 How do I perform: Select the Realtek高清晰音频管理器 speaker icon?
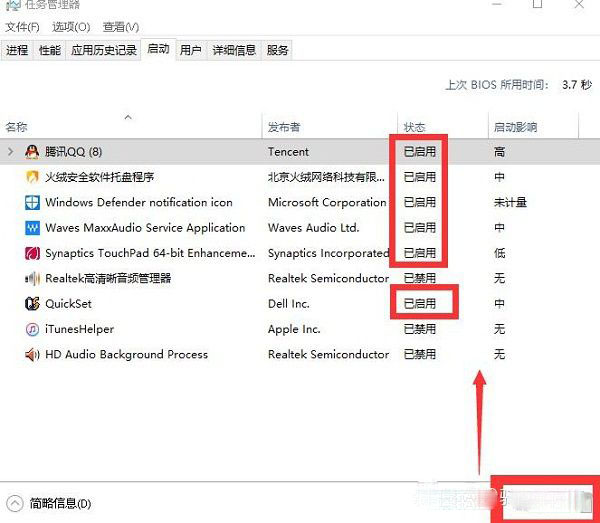tap(32, 279)
